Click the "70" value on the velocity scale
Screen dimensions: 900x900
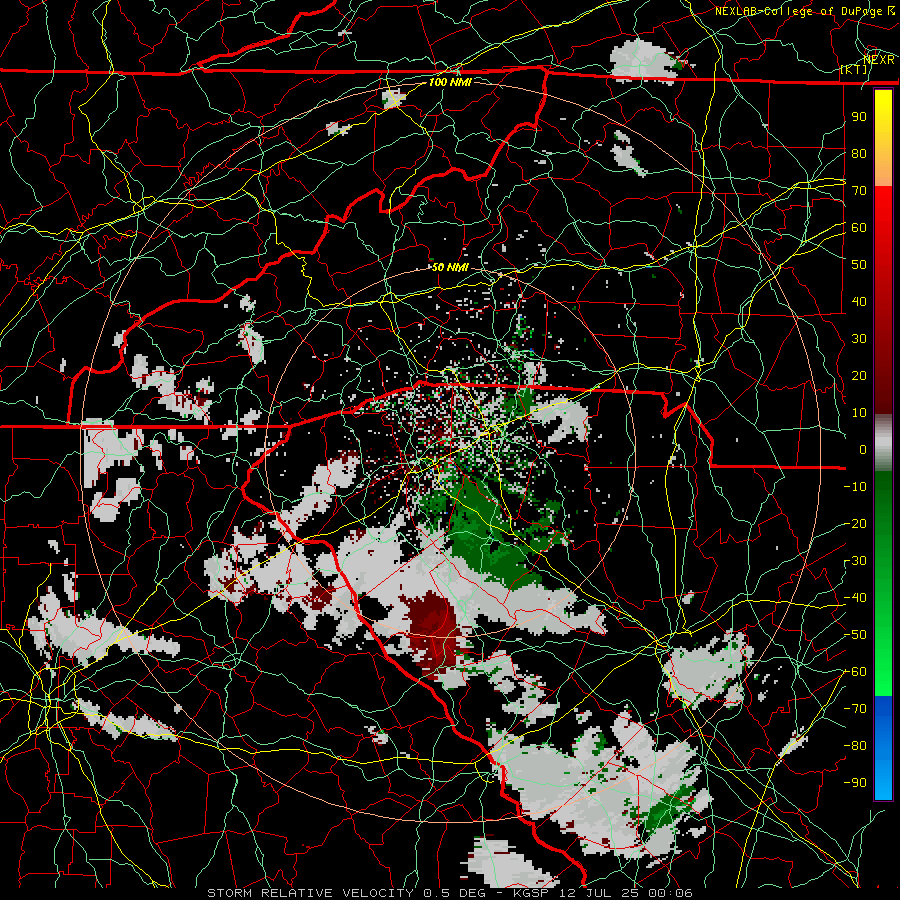859,191
